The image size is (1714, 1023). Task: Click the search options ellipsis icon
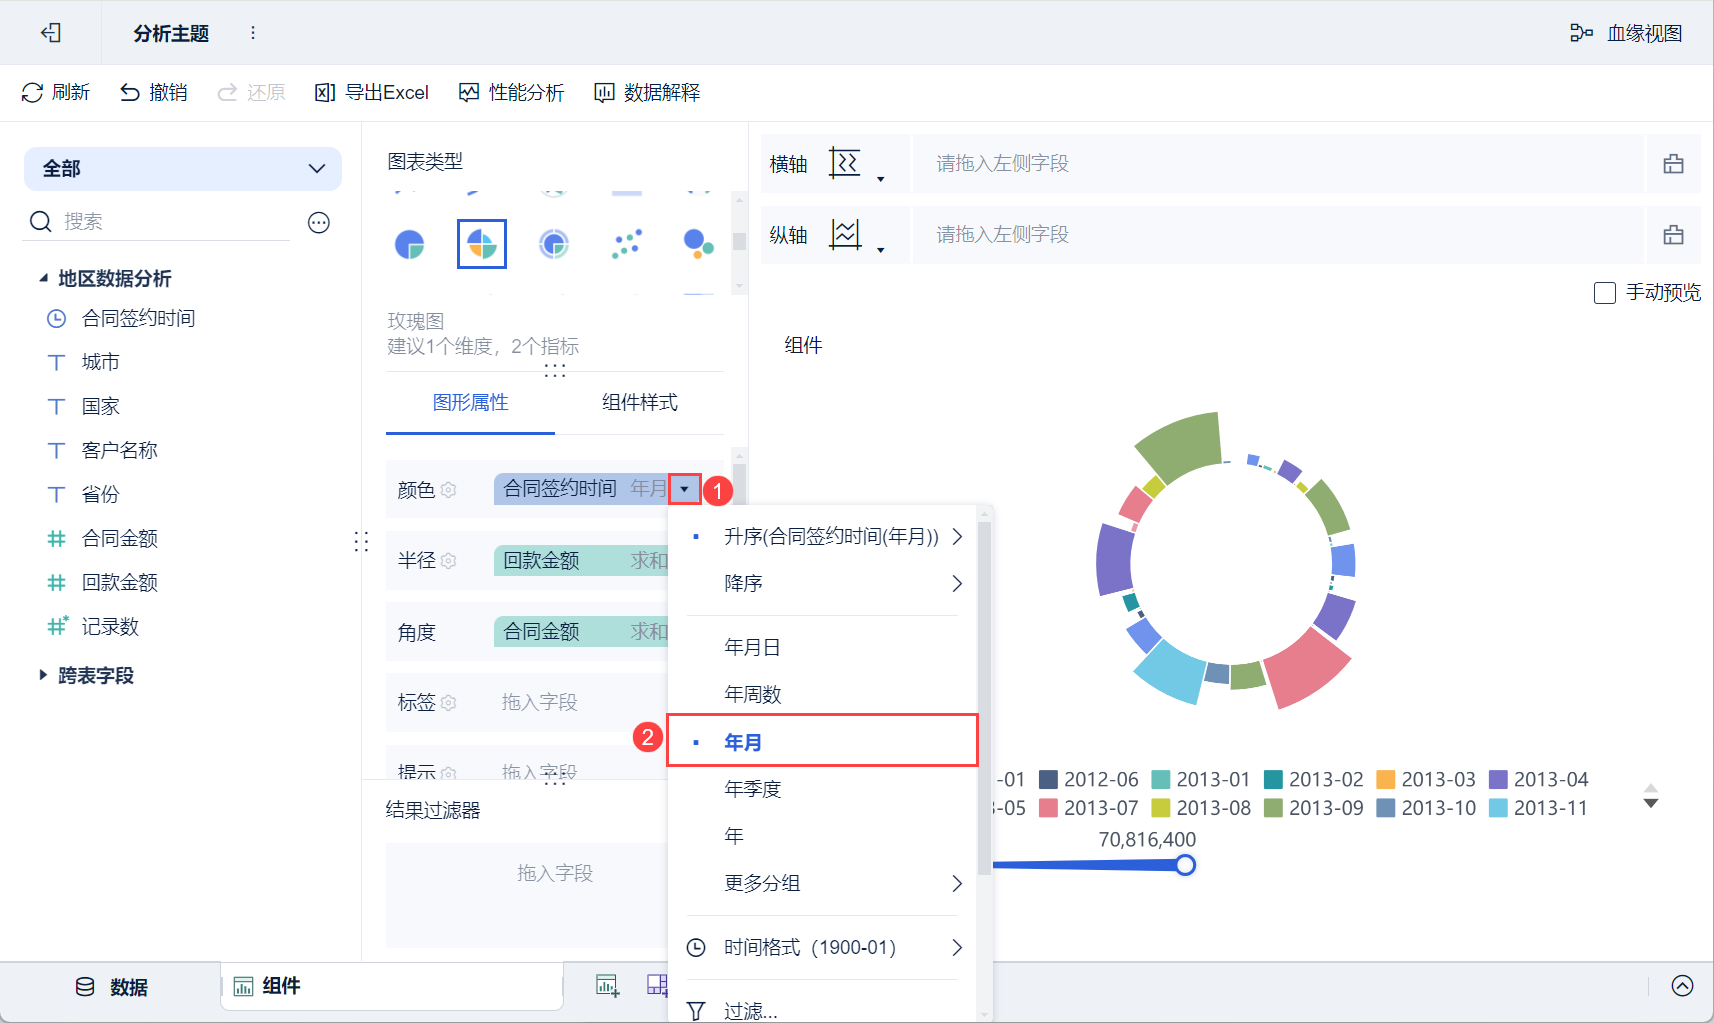pyautogui.click(x=319, y=222)
